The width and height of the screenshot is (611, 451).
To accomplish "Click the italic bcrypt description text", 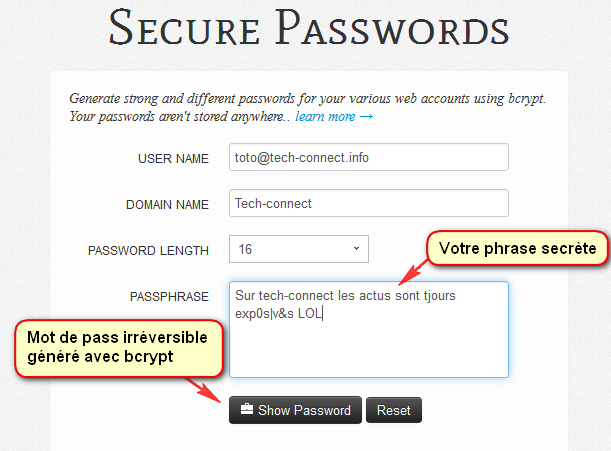I will [307, 107].
